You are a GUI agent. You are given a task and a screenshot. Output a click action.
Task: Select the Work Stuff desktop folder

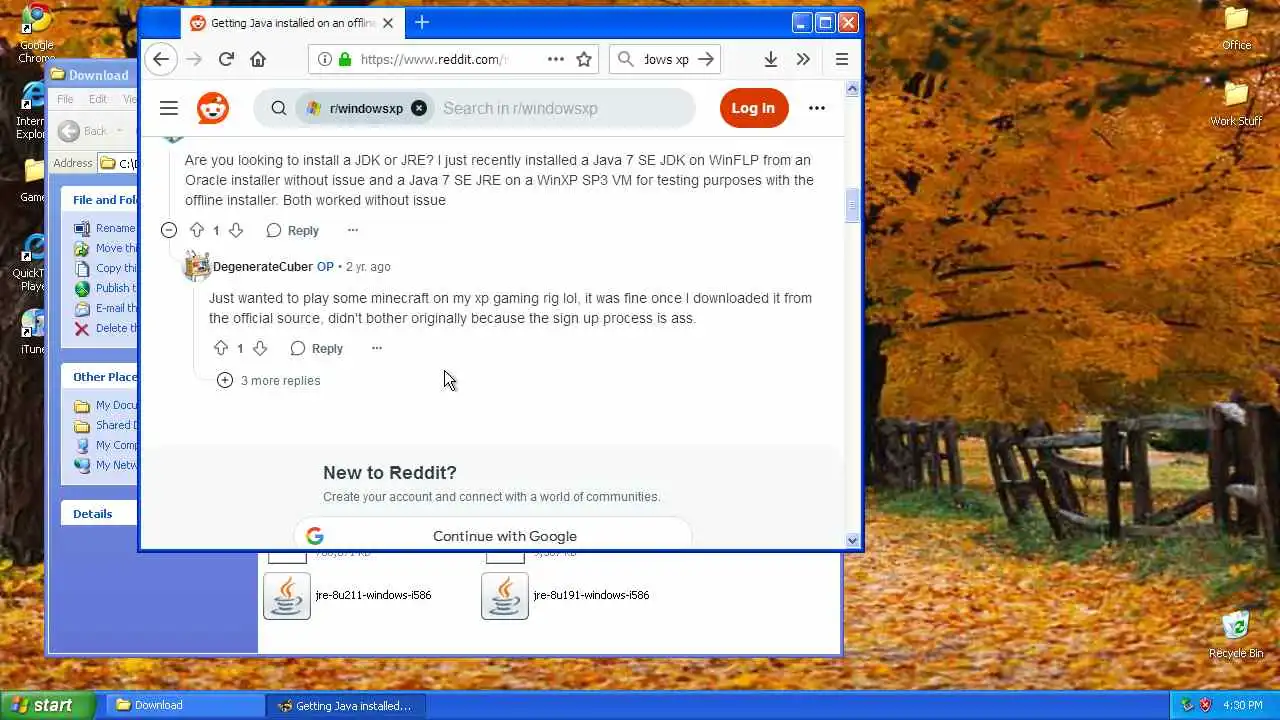coord(1237,104)
